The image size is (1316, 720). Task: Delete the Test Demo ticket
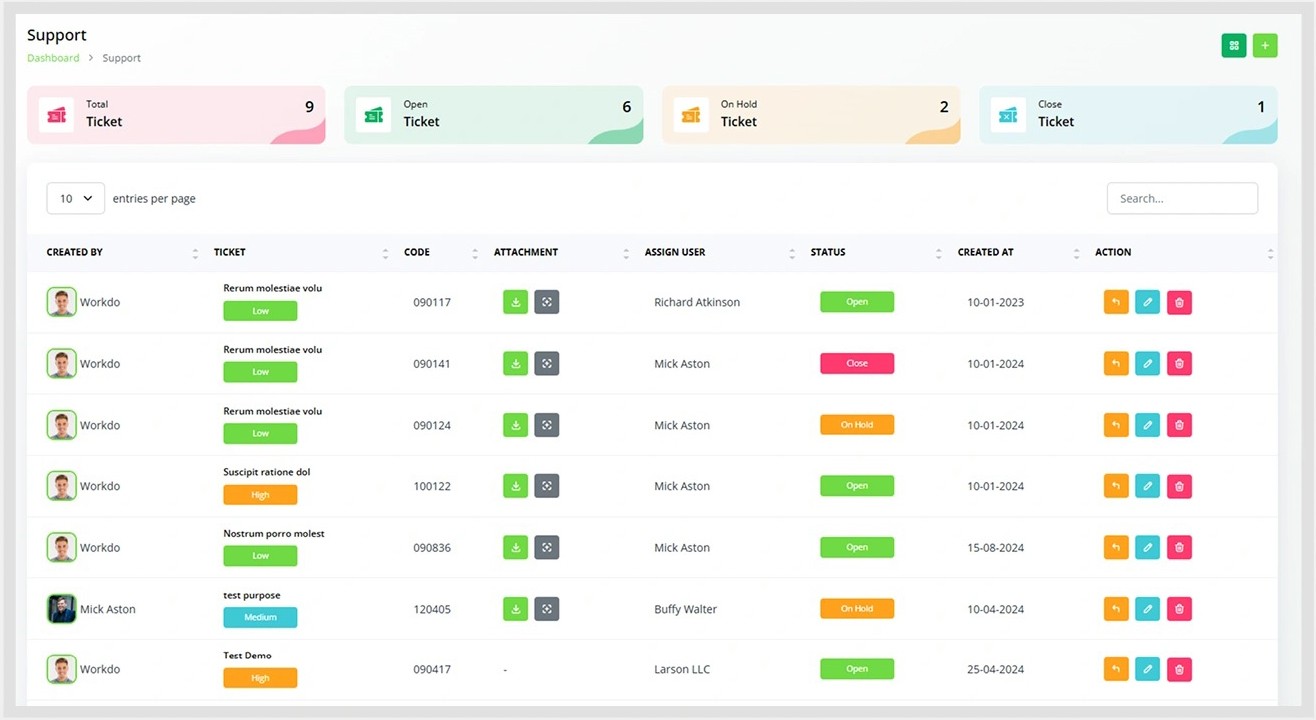coord(1179,670)
